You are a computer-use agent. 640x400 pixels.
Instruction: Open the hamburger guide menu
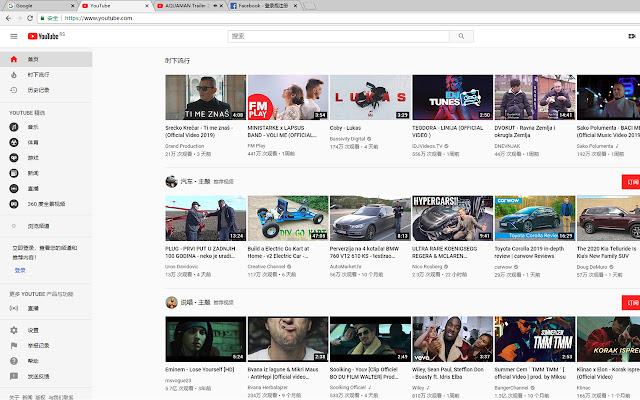point(13,37)
